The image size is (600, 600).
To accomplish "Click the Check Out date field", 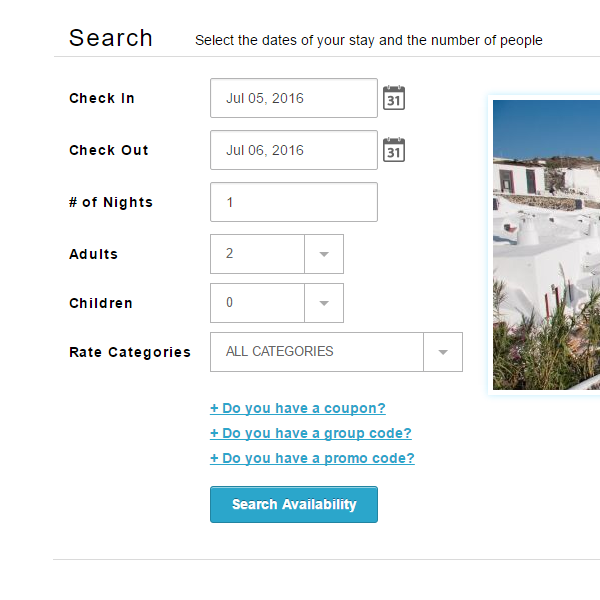I will coord(294,150).
